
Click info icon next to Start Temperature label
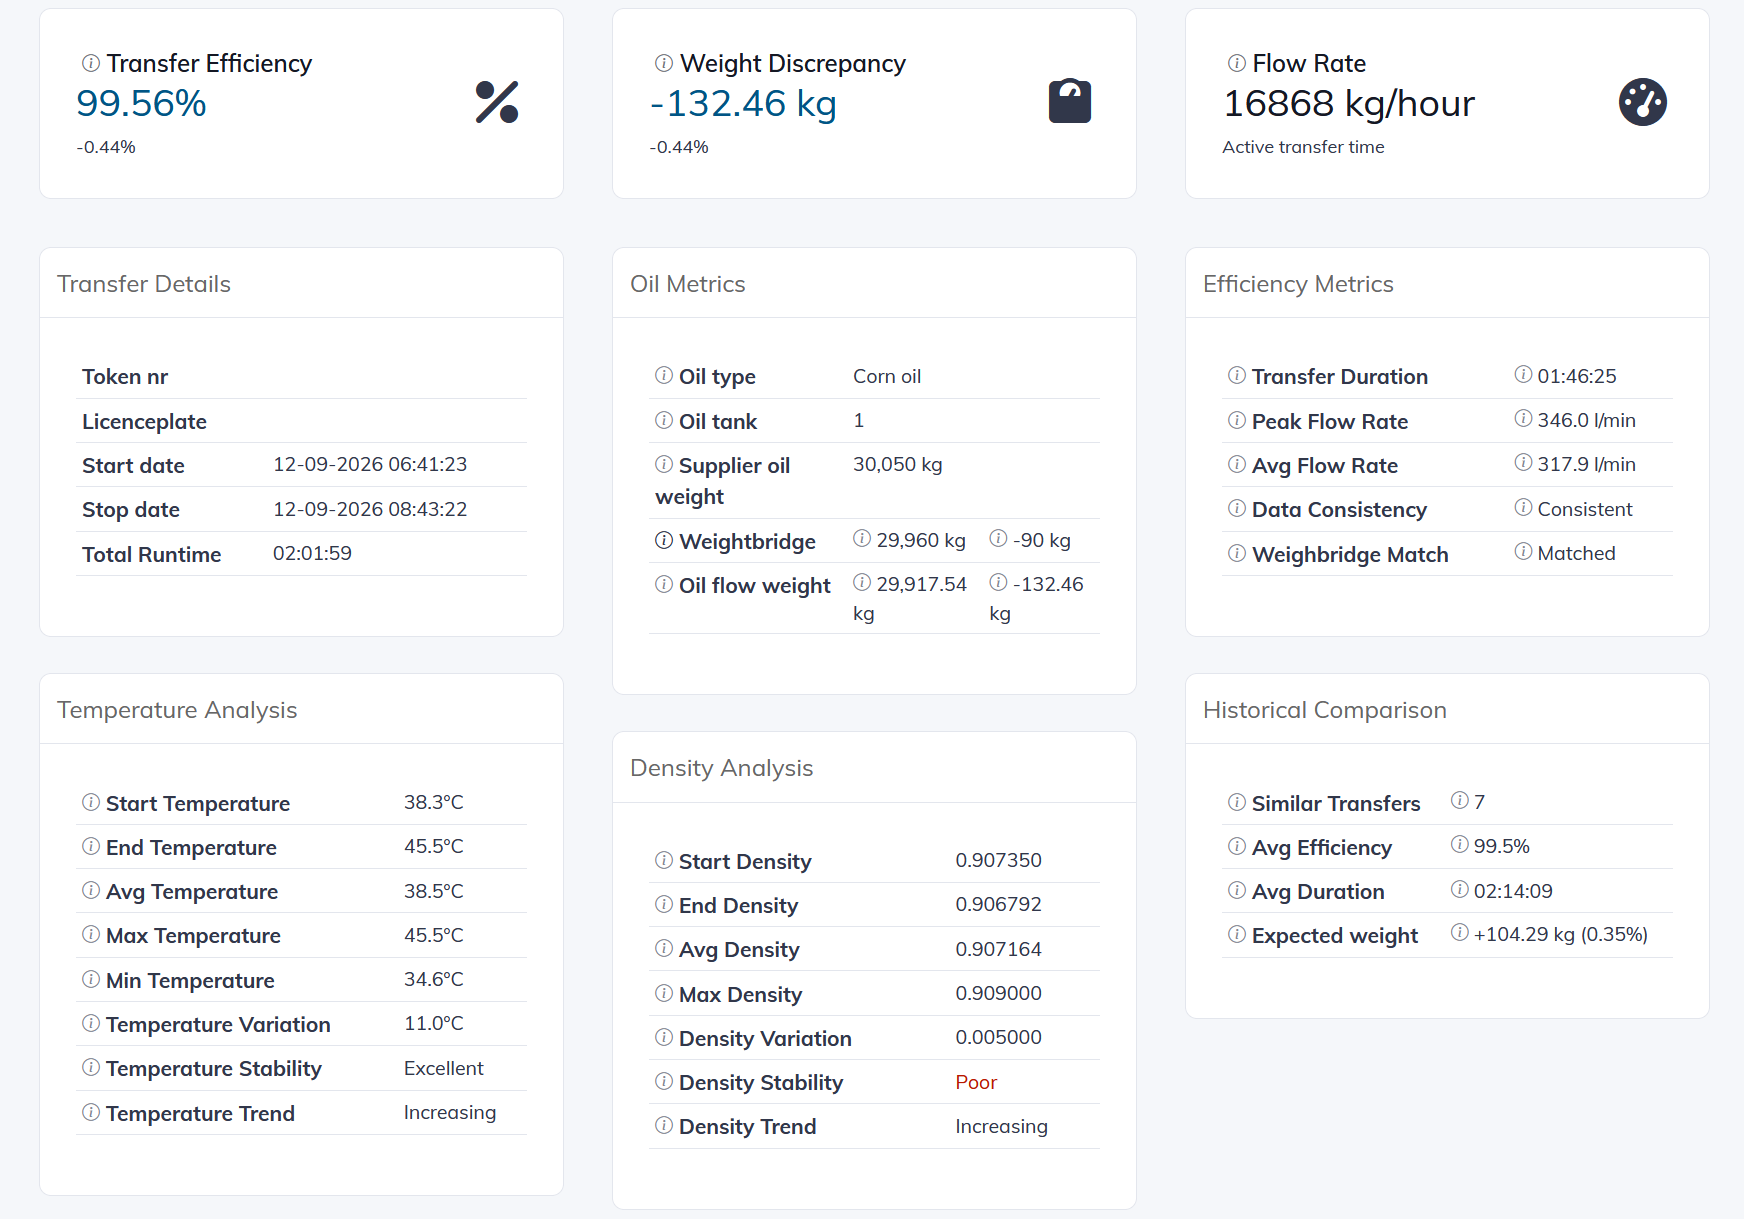(91, 802)
